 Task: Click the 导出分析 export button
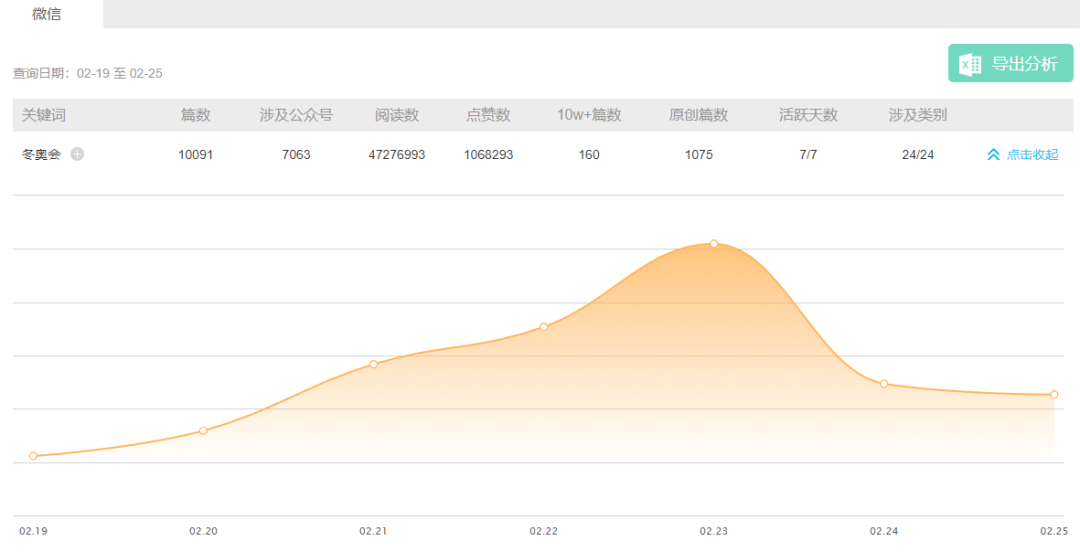coord(1010,64)
